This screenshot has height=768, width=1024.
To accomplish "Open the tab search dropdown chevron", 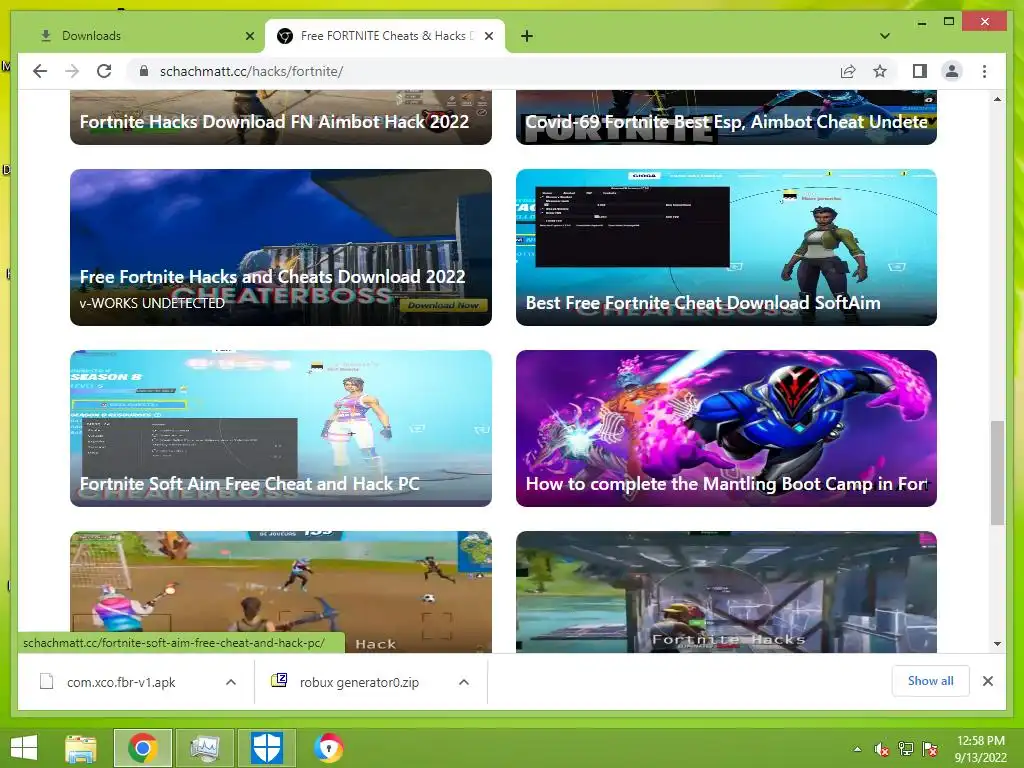I will click(x=884, y=36).
